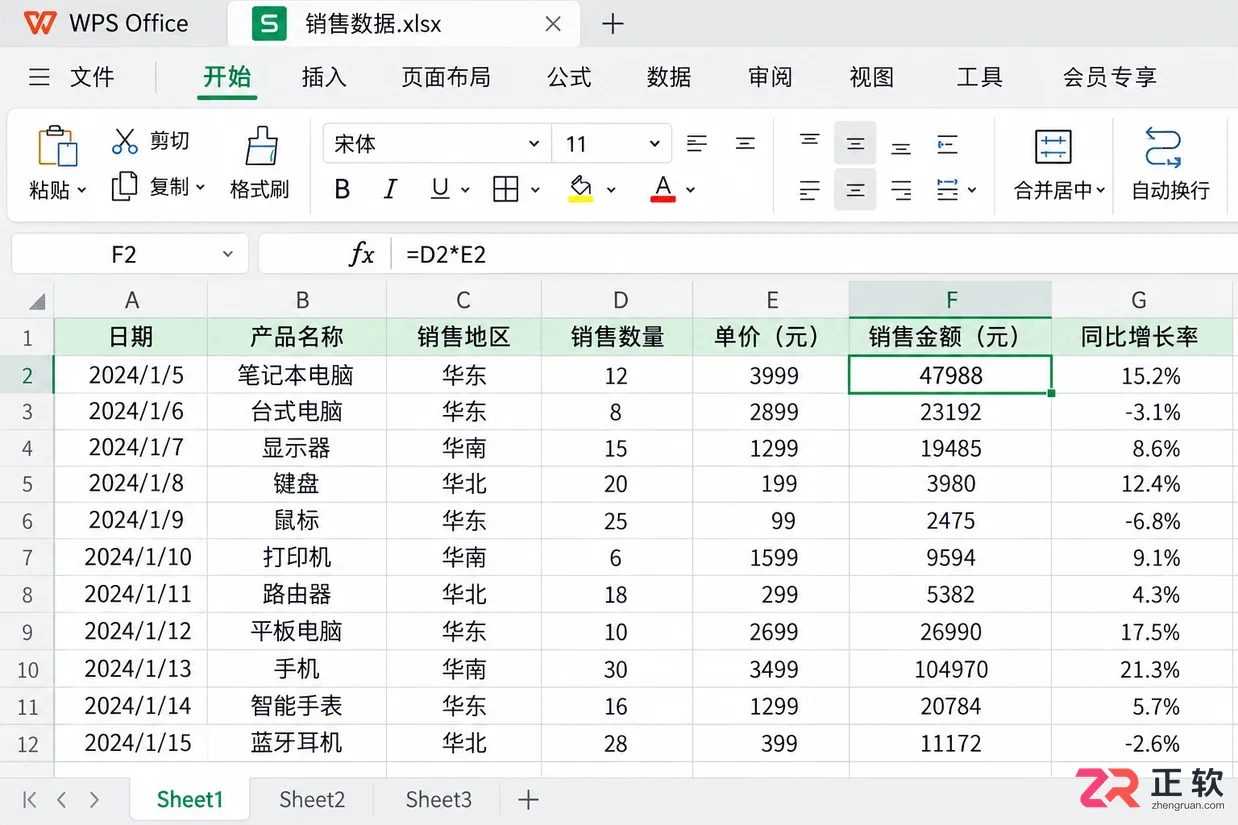Toggle Bold formatting
This screenshot has width=1238, height=825.
[x=342, y=189]
